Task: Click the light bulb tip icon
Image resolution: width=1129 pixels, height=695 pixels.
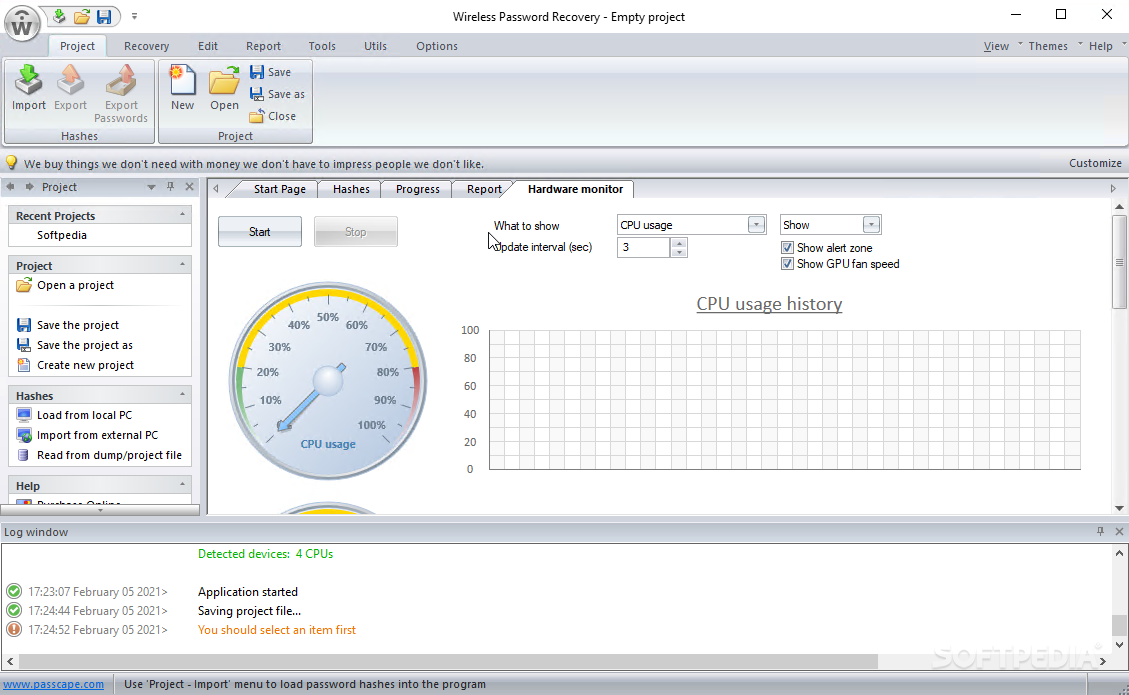Action: point(12,163)
